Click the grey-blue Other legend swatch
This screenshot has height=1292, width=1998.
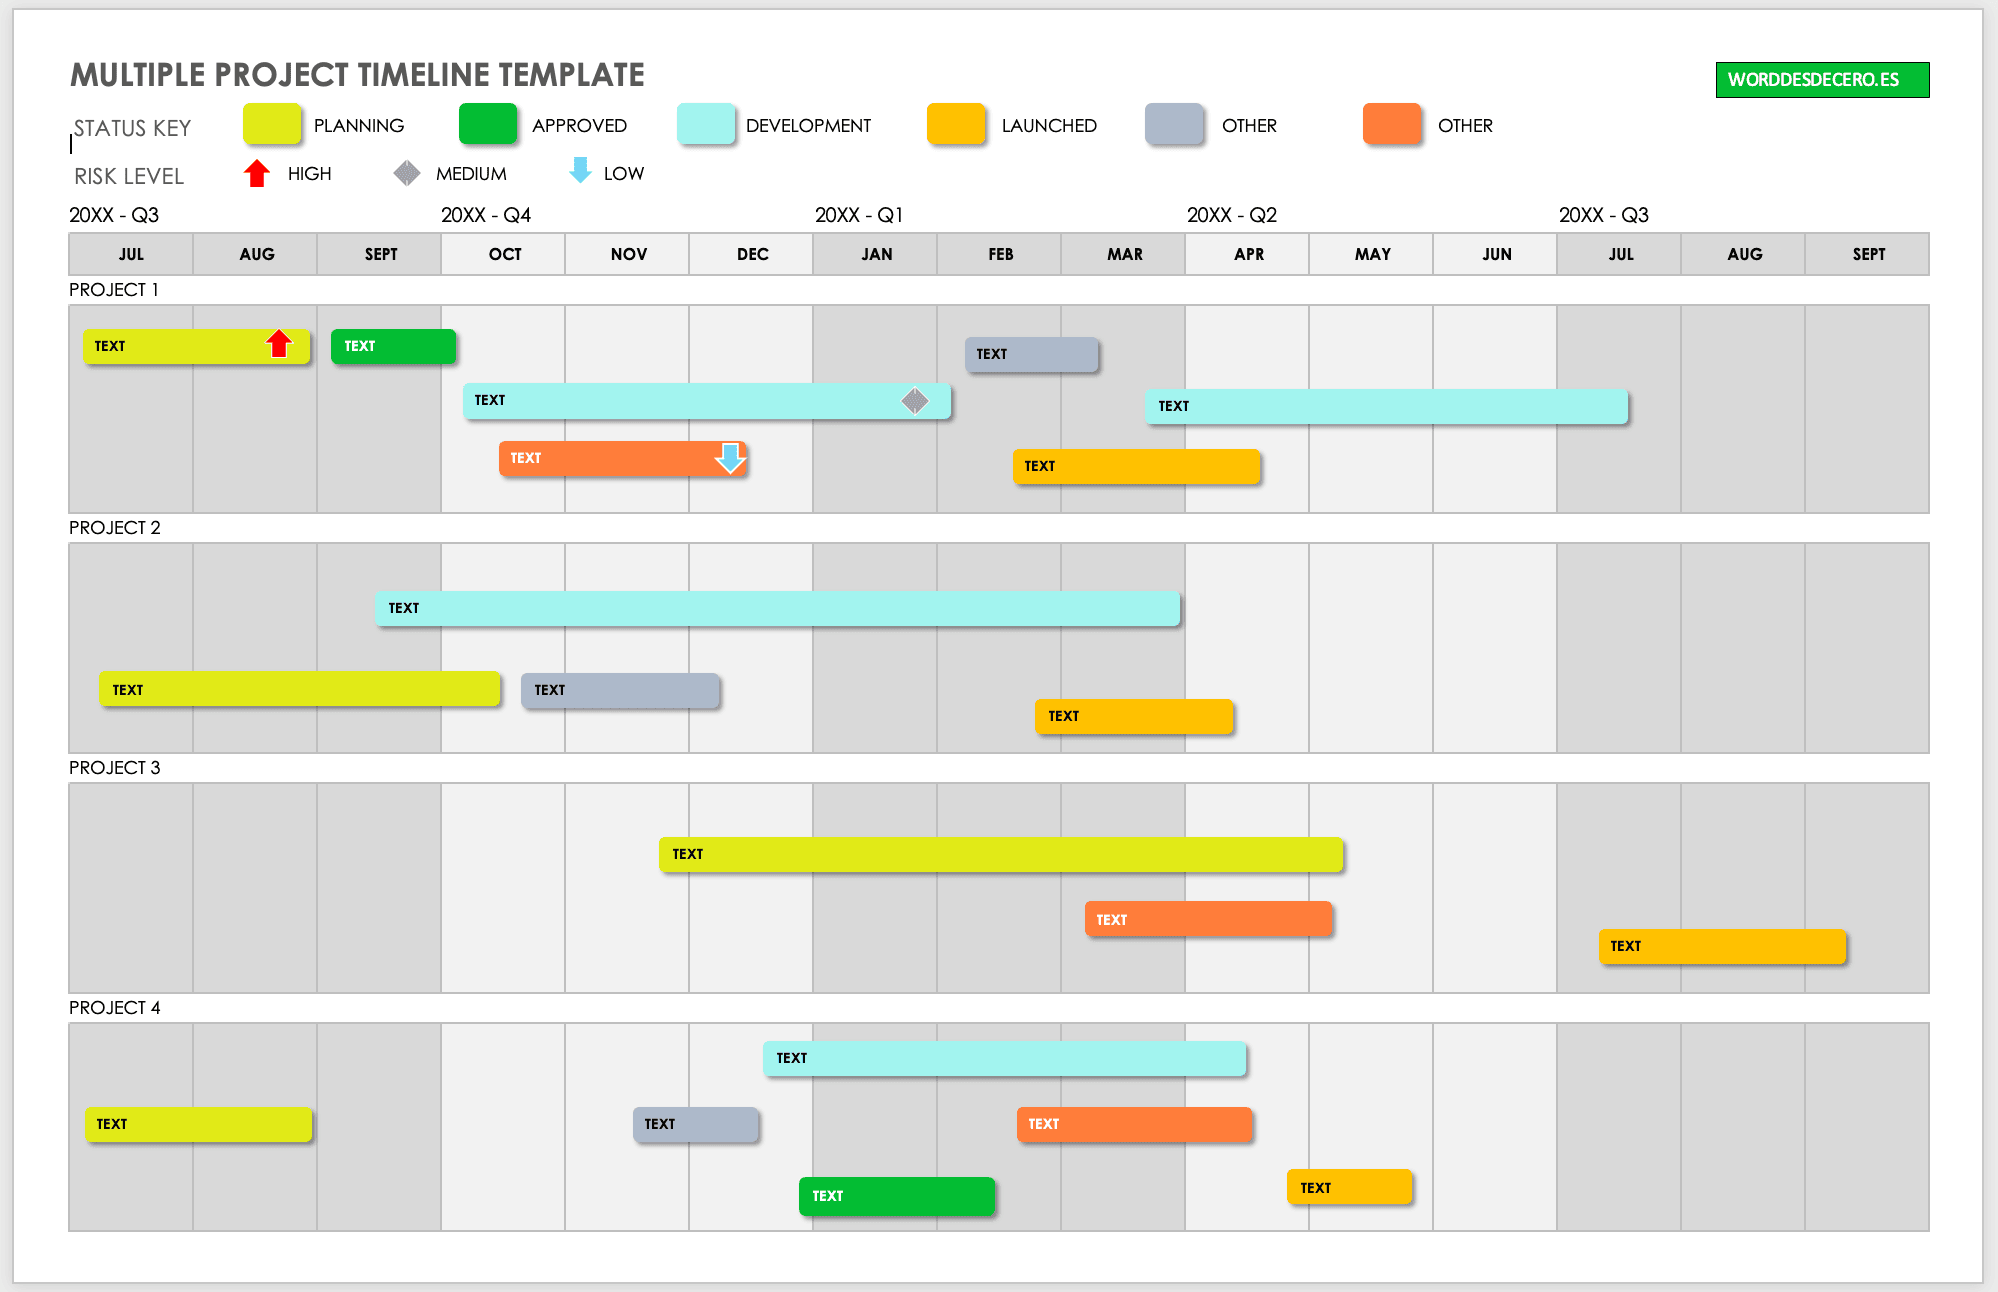point(1174,124)
